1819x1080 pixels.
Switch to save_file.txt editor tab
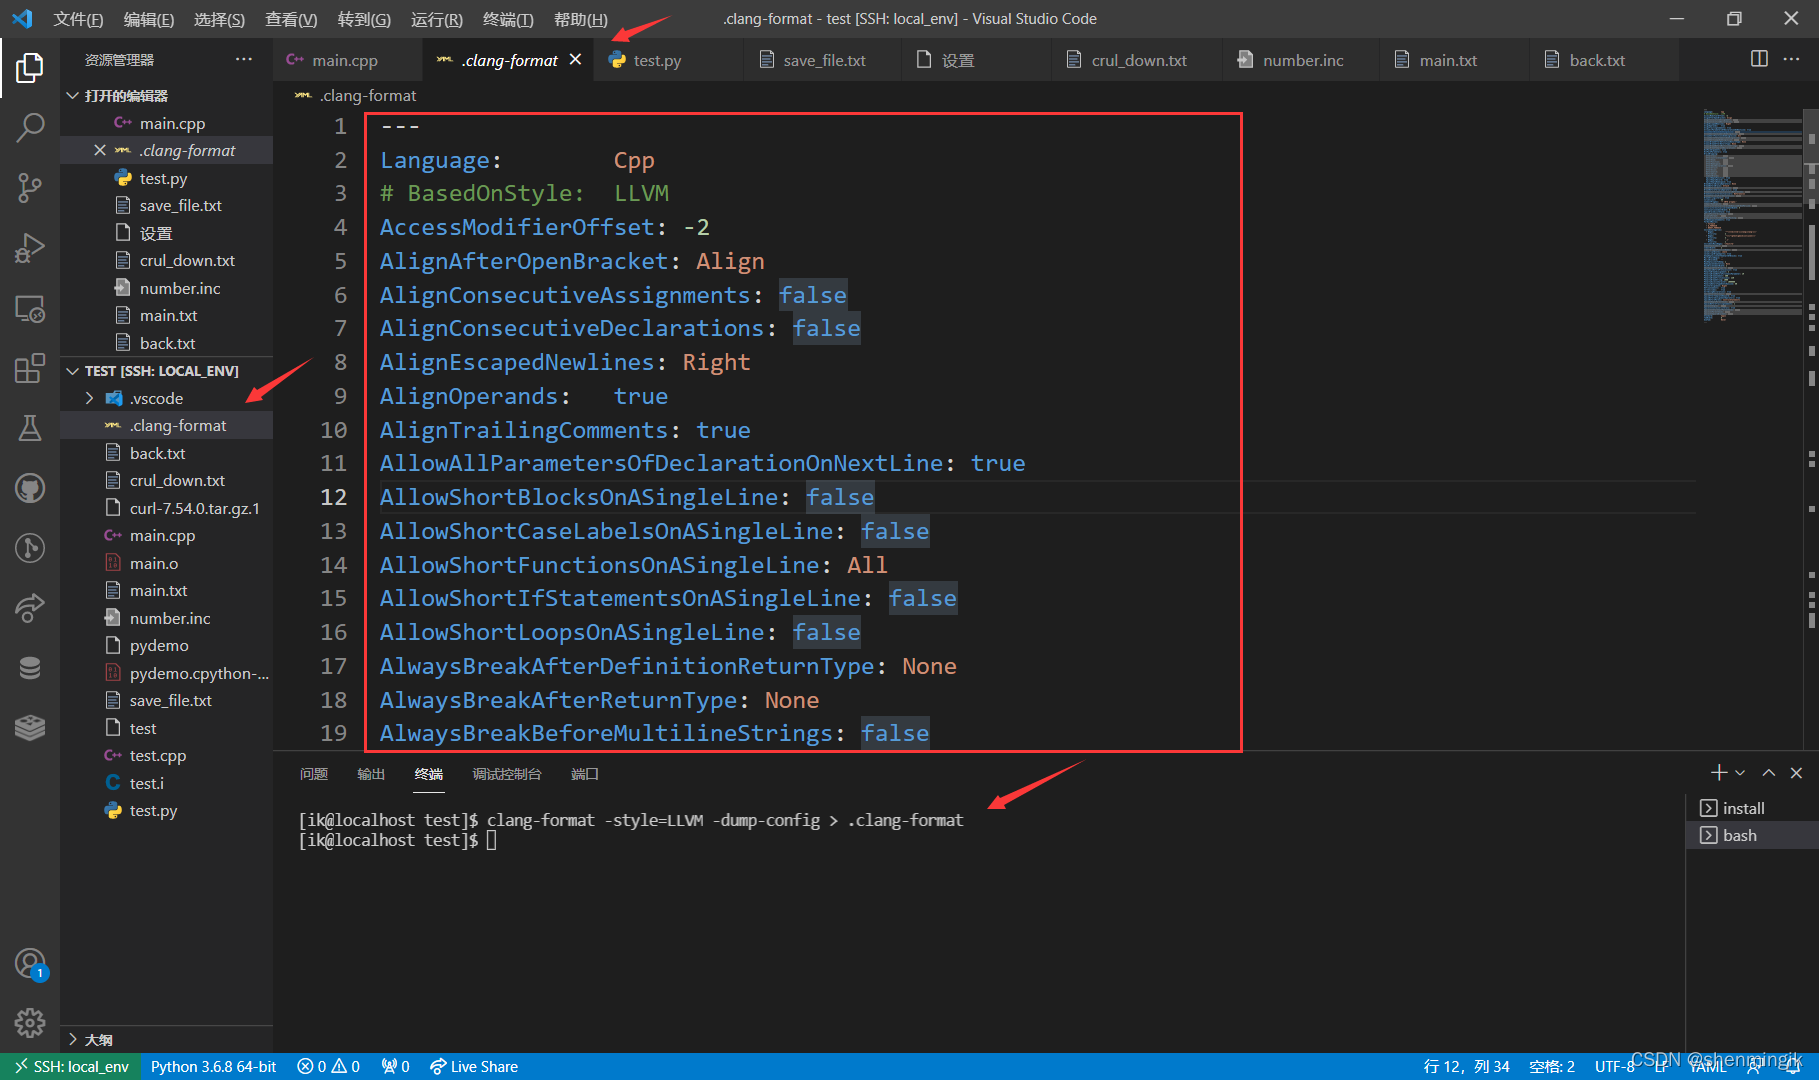coord(824,60)
